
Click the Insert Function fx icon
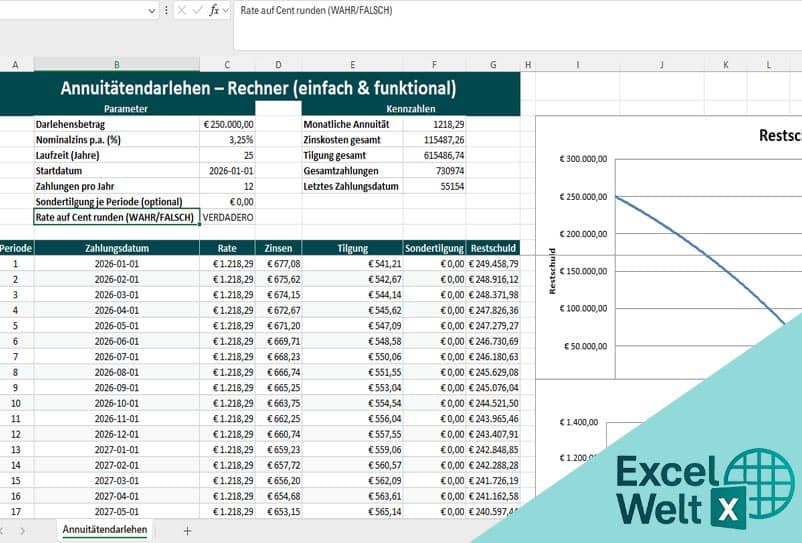tap(214, 10)
